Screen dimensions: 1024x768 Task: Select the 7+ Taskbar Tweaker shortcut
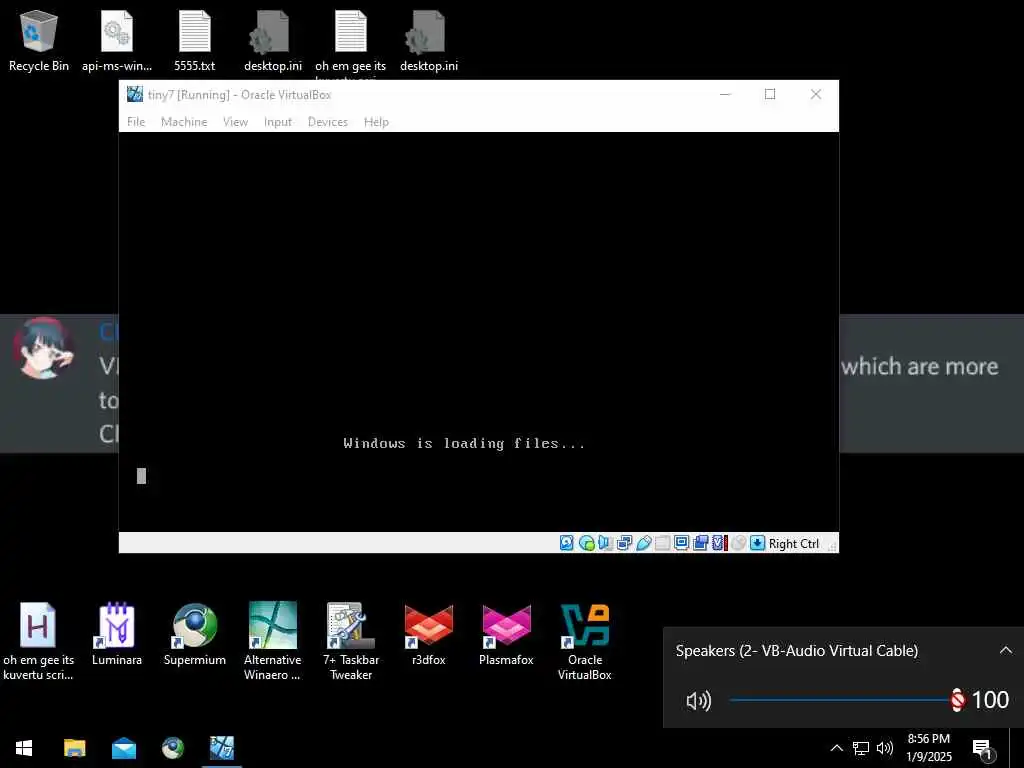click(351, 641)
